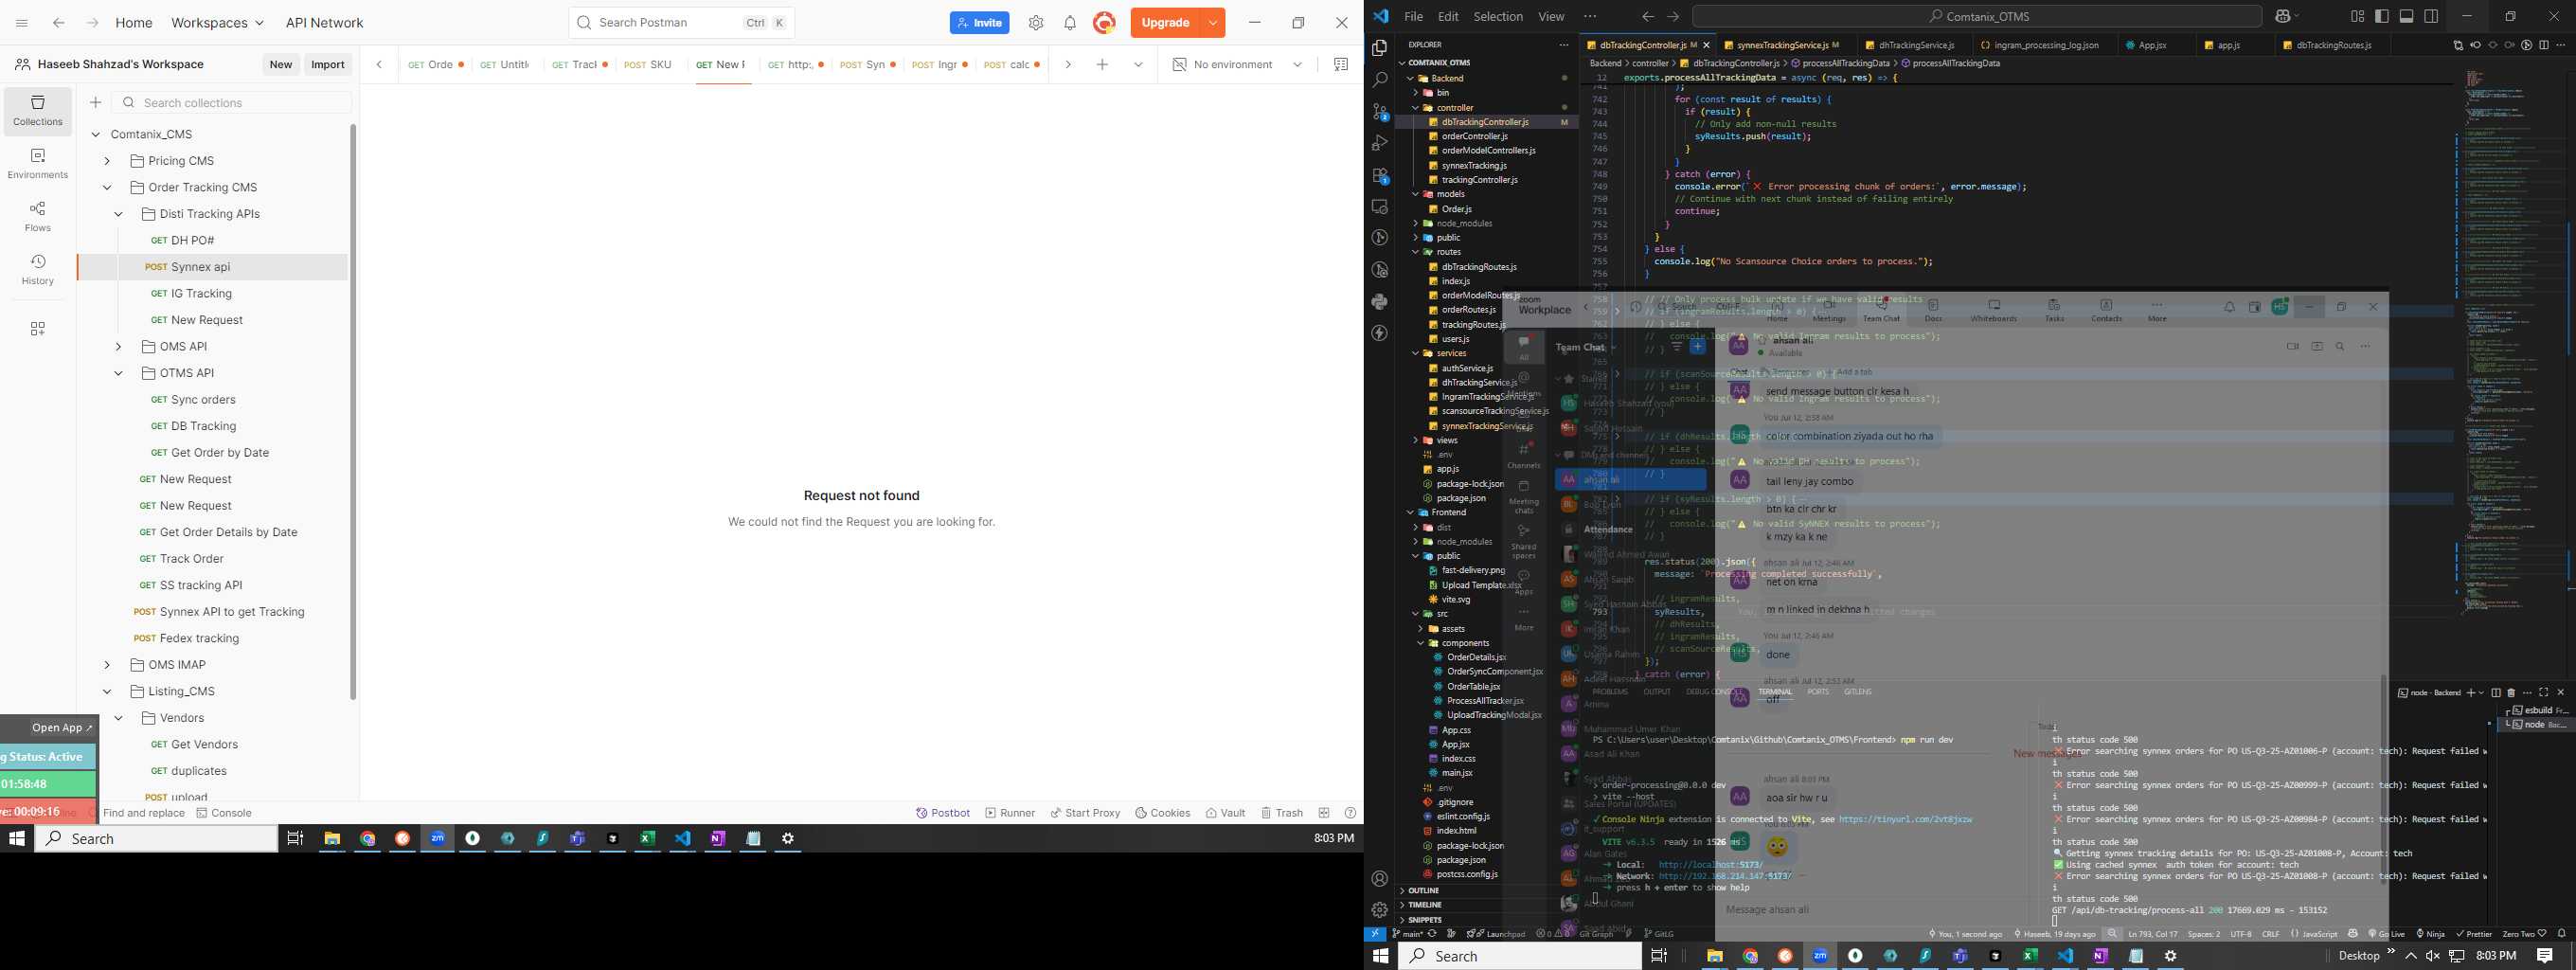Open the Workspaces dropdown in Postman
Image resolution: width=2576 pixels, height=970 pixels.
coord(217,23)
